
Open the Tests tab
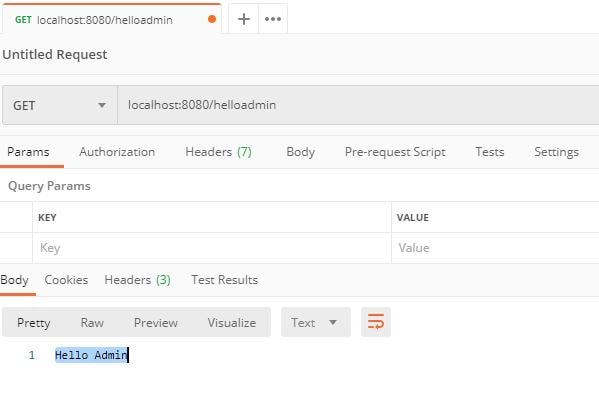(490, 152)
